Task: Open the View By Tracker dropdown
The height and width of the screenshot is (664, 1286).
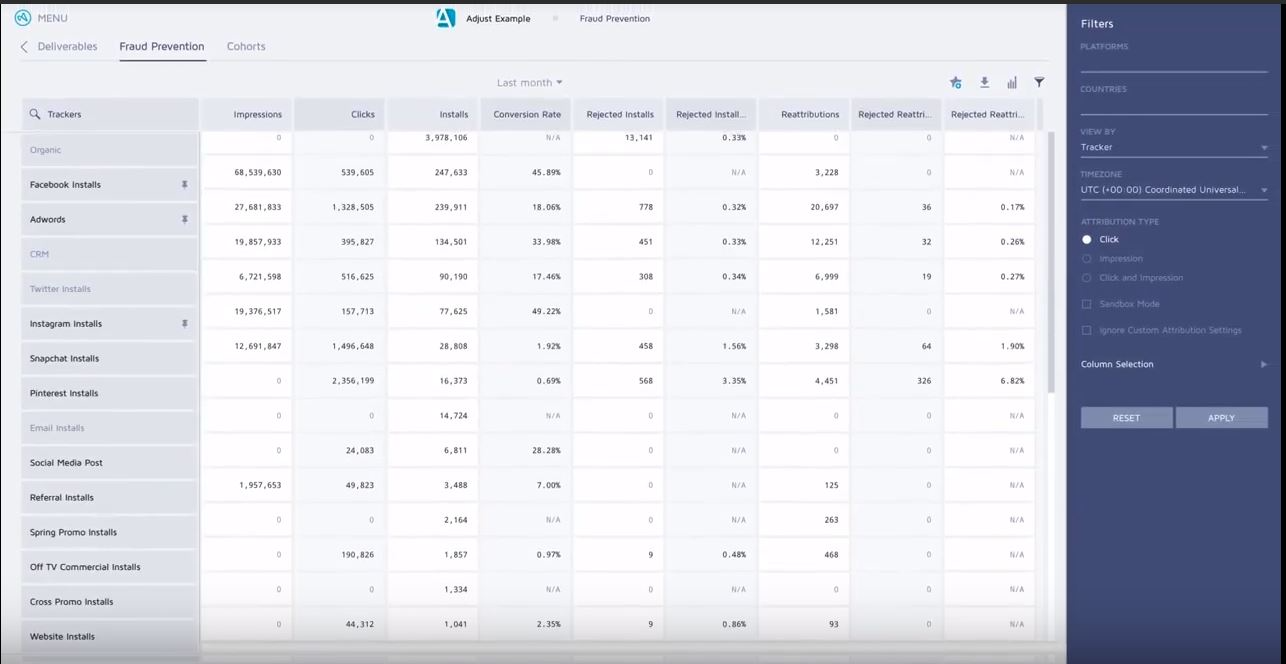Action: [1174, 148]
